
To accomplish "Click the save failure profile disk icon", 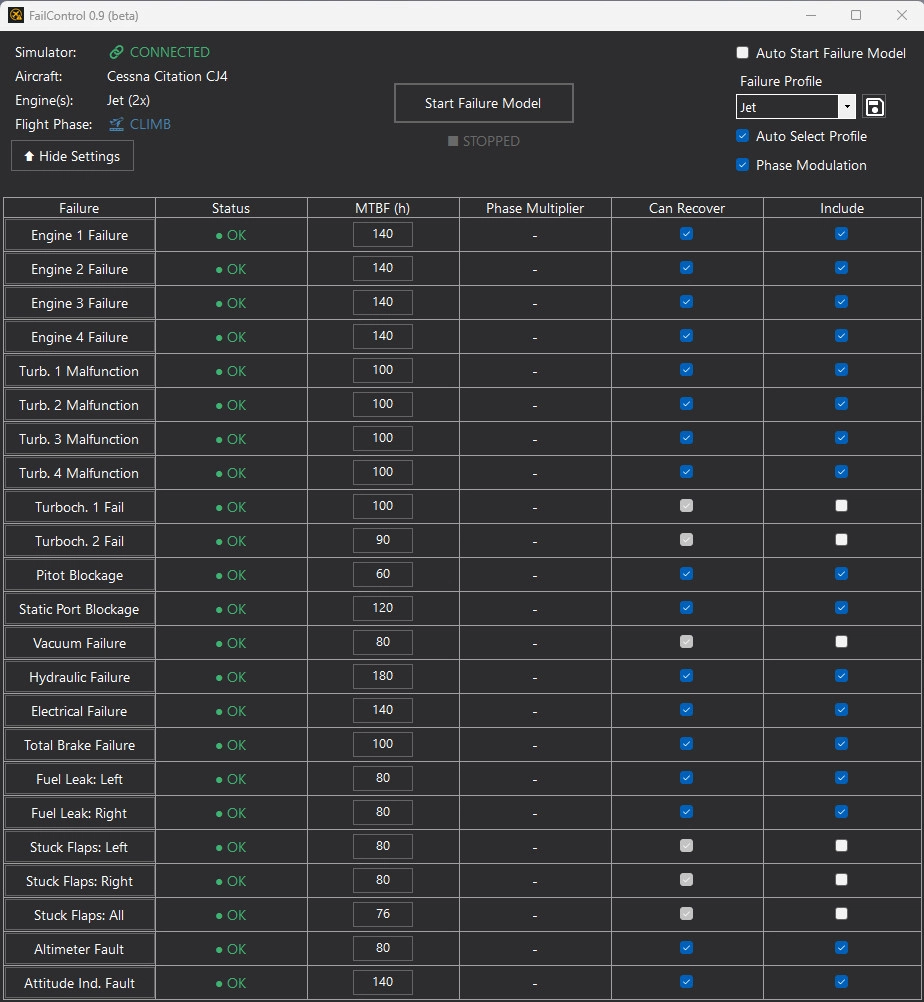I will (874, 107).
